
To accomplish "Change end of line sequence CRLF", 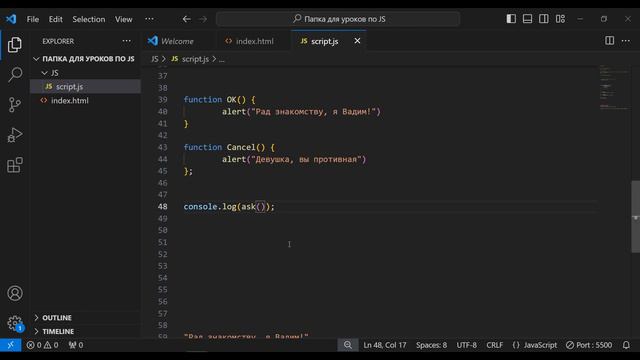I will 495,345.
